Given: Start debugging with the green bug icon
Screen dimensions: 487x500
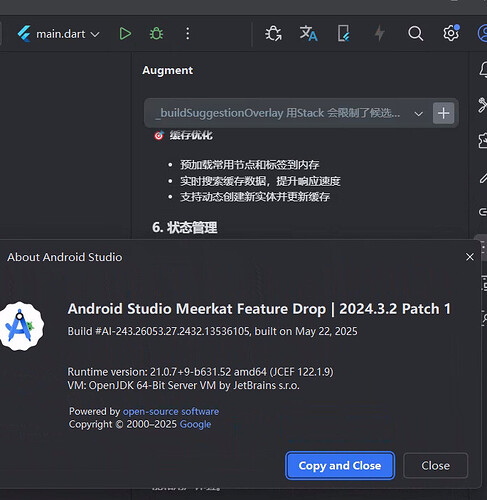Looking at the screenshot, I should tap(156, 34).
